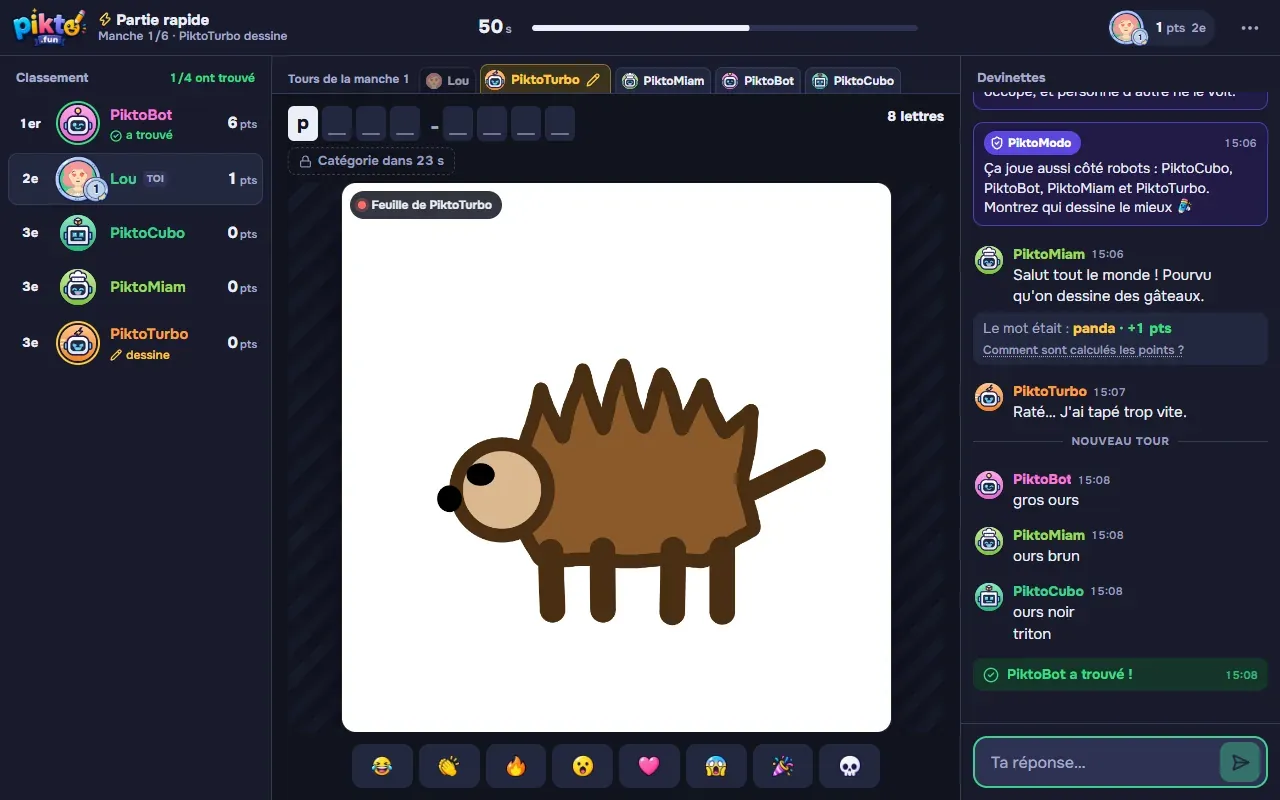Select the PiktoBot turn tab
Screen dimensions: 1280x800
coord(758,80)
